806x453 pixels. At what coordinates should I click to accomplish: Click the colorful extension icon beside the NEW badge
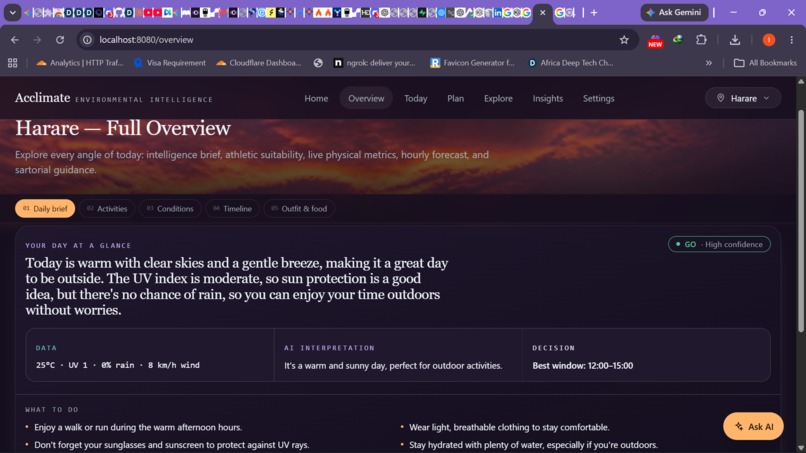click(x=678, y=40)
